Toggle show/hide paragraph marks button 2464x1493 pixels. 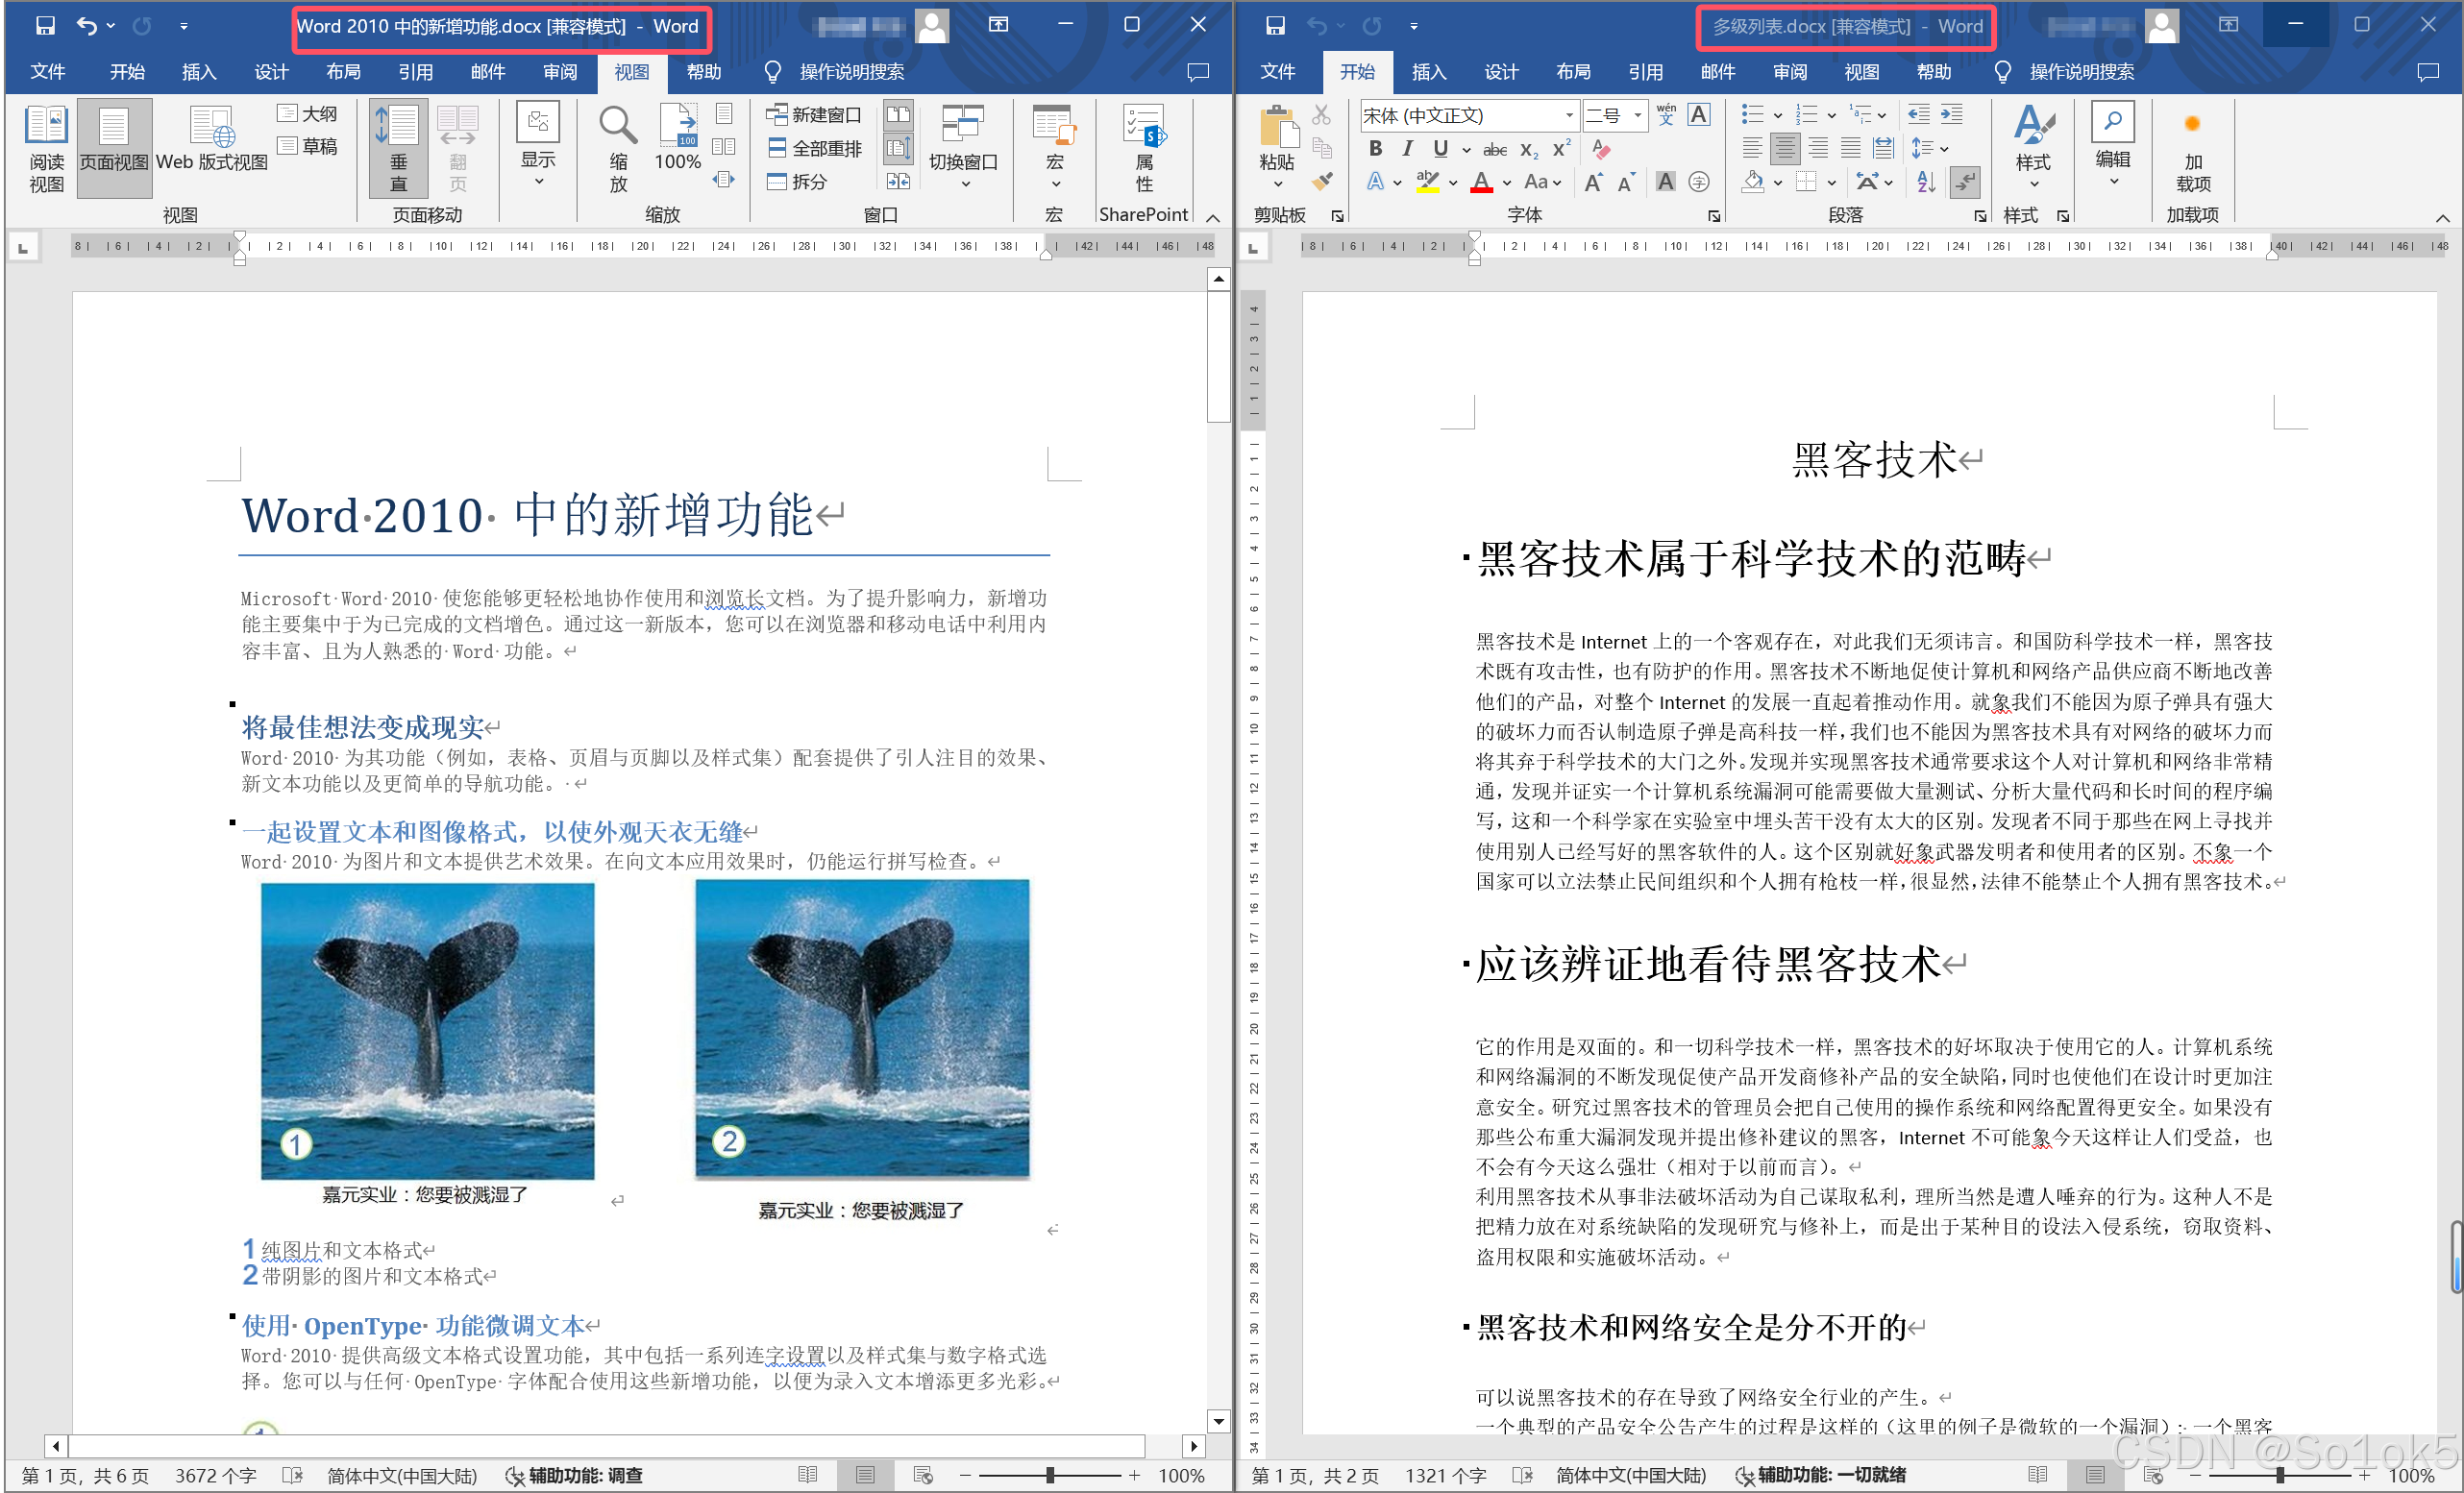point(1965,181)
